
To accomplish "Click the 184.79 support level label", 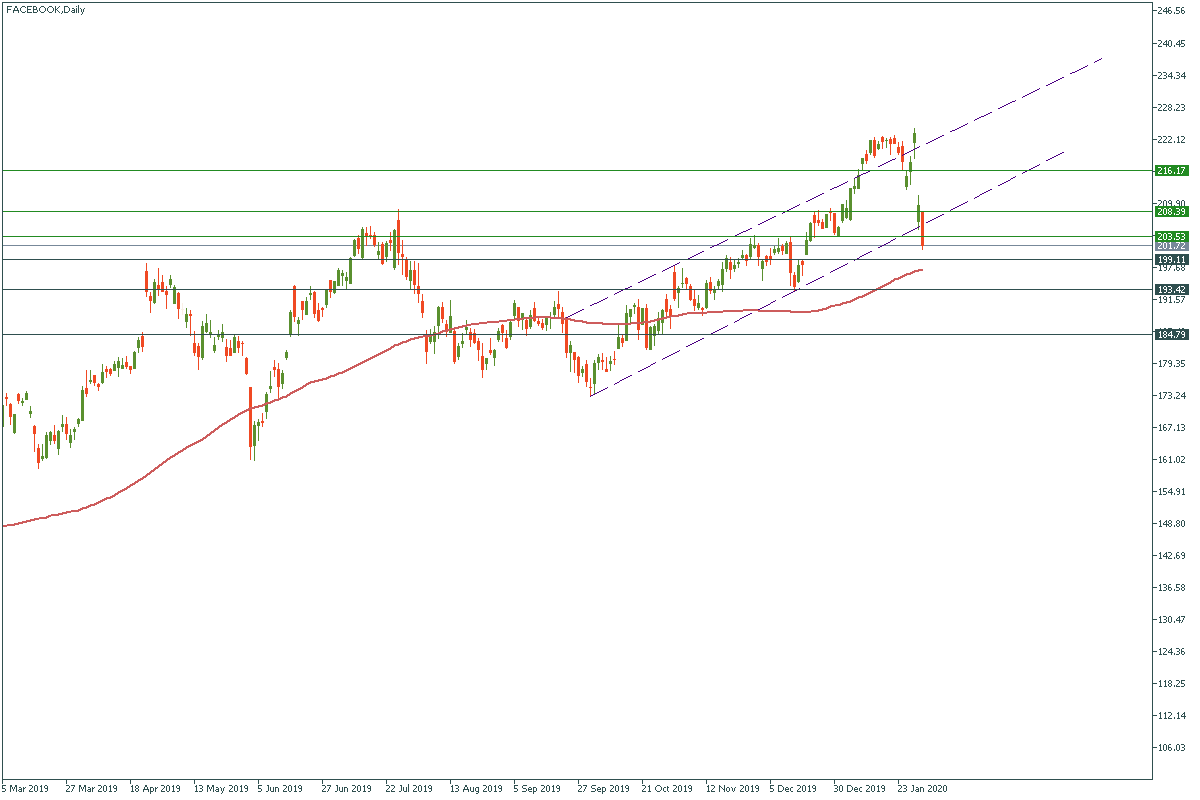I will 1169,334.
